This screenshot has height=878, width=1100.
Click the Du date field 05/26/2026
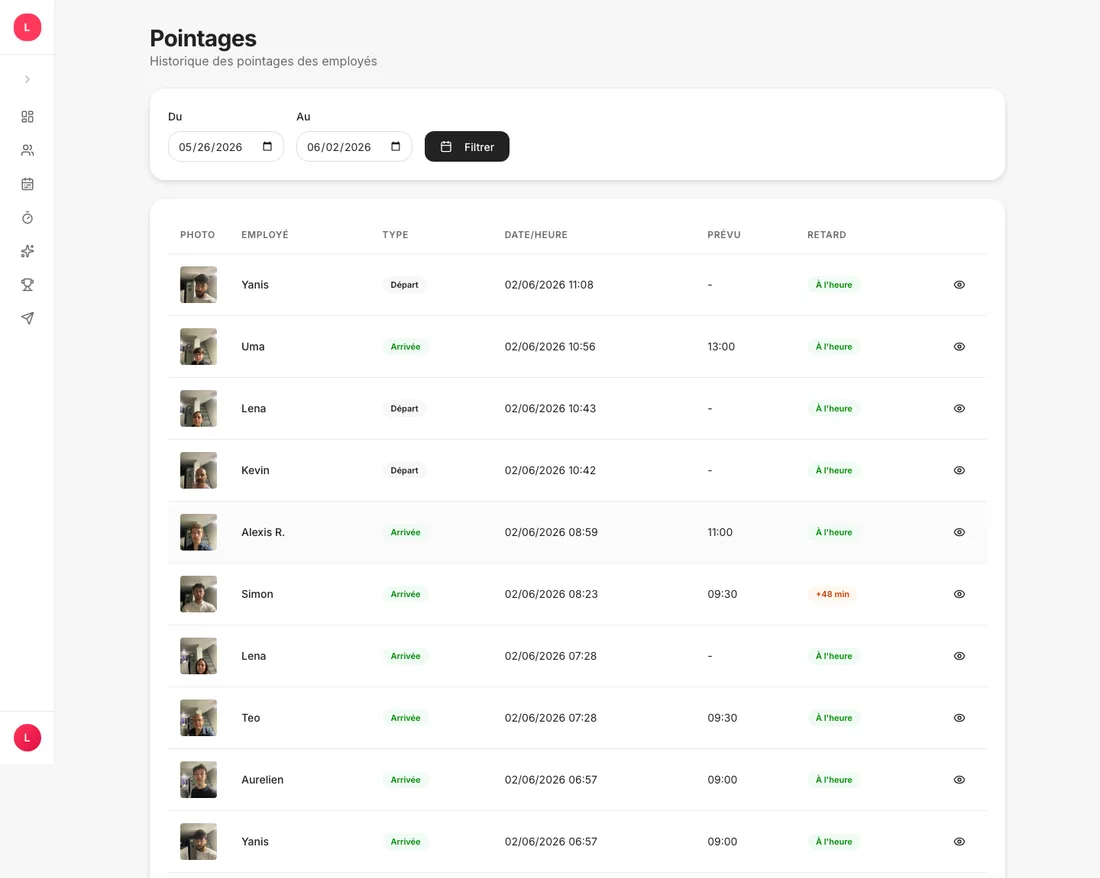(x=226, y=147)
